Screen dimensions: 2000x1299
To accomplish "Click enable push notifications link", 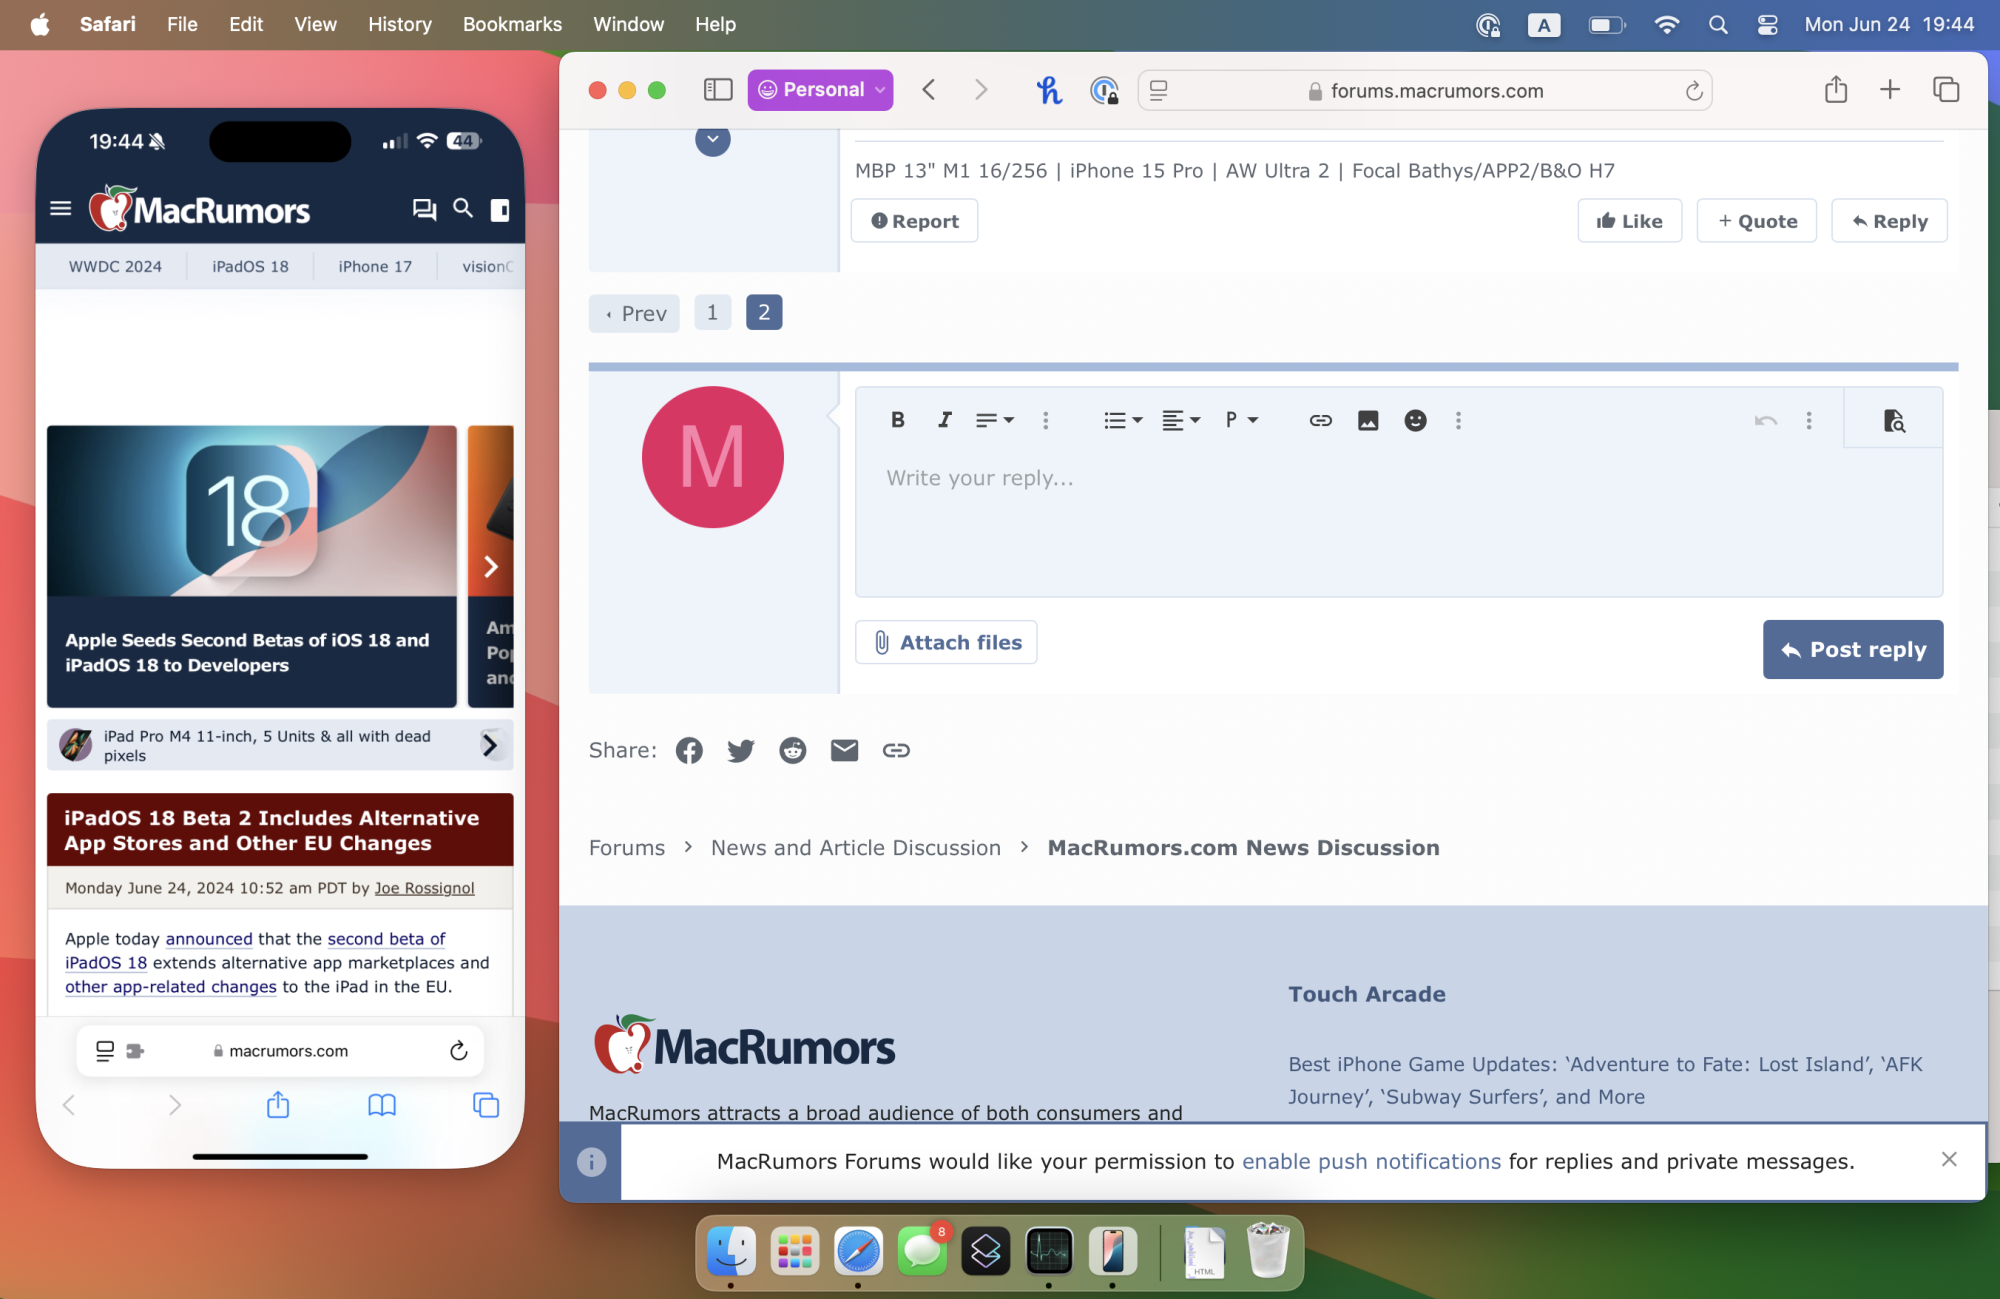I will click(1371, 1161).
